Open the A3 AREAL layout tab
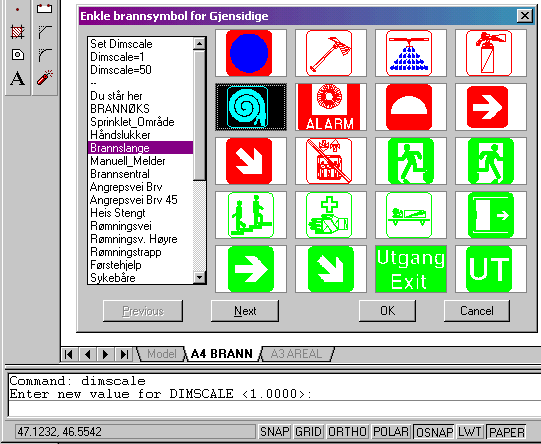The image size is (541, 444). pyautogui.click(x=296, y=354)
